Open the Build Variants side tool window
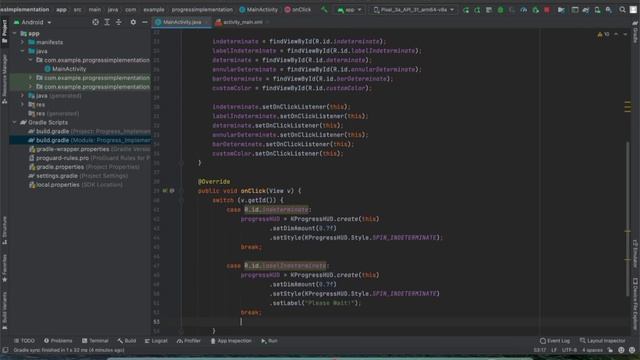The image size is (640, 360). point(4,311)
